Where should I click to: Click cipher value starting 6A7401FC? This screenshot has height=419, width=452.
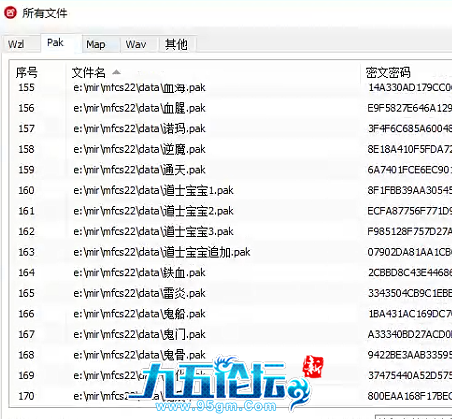410,170
